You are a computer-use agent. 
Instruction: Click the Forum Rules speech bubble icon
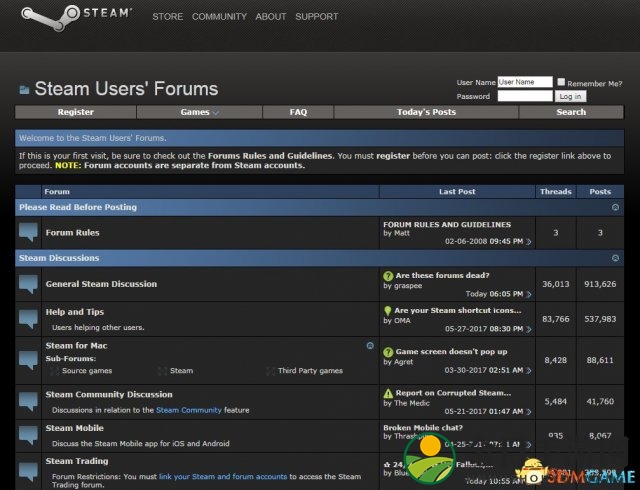tap(28, 233)
